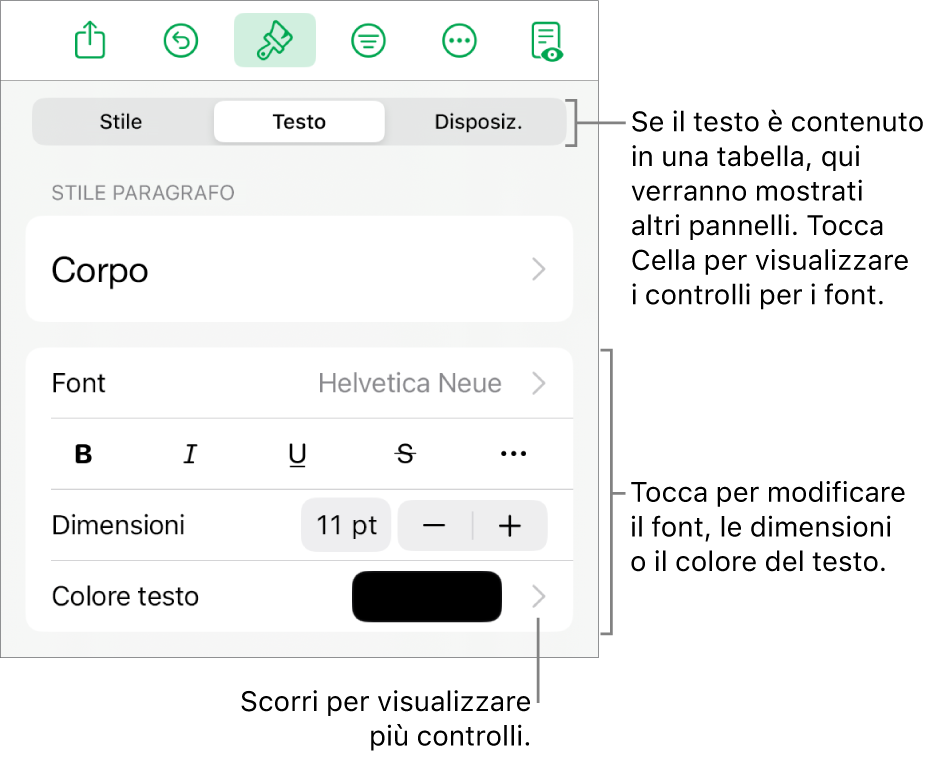Toggle strikethrough S button
Screen dimensions: 934x763
tap(406, 454)
